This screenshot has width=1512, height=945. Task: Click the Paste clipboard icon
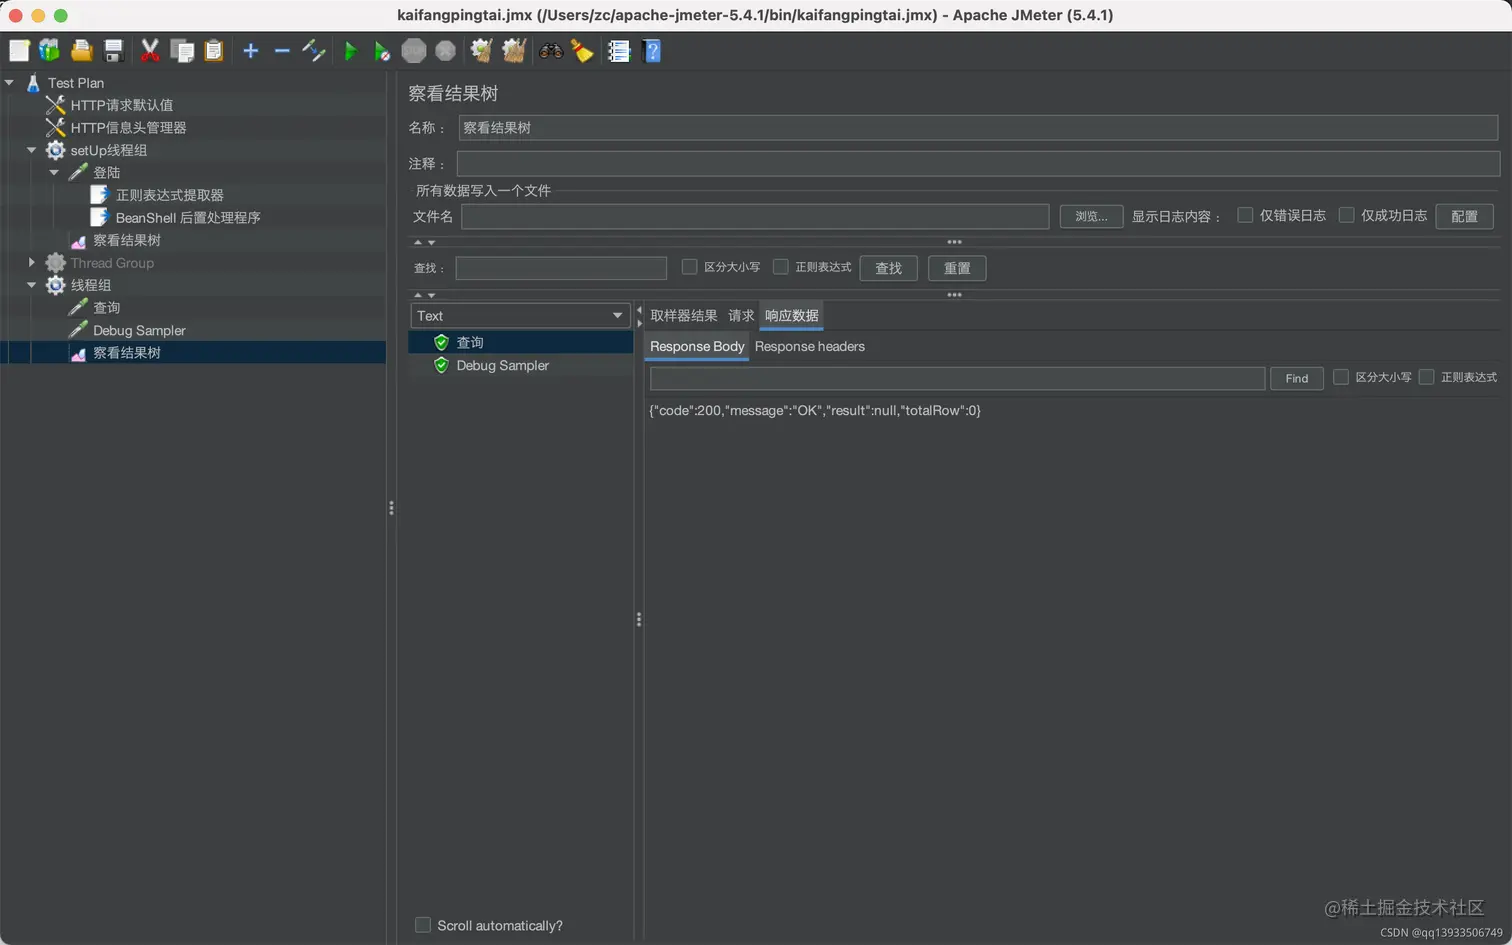(x=214, y=51)
